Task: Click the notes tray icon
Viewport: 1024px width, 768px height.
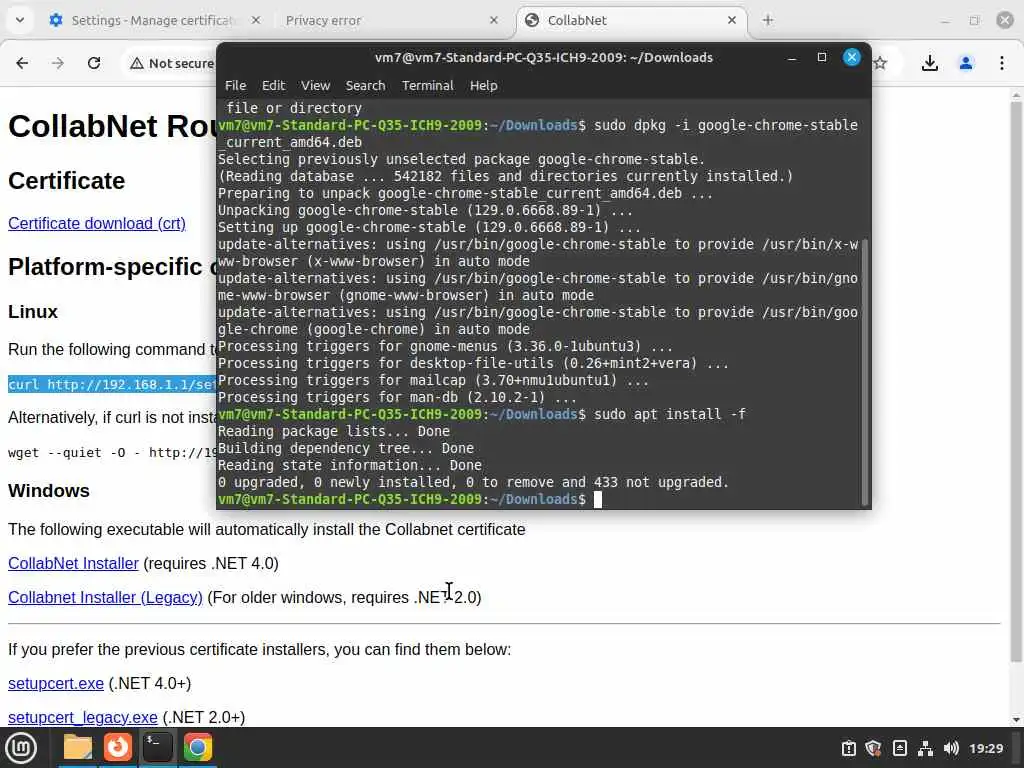Action: point(900,748)
